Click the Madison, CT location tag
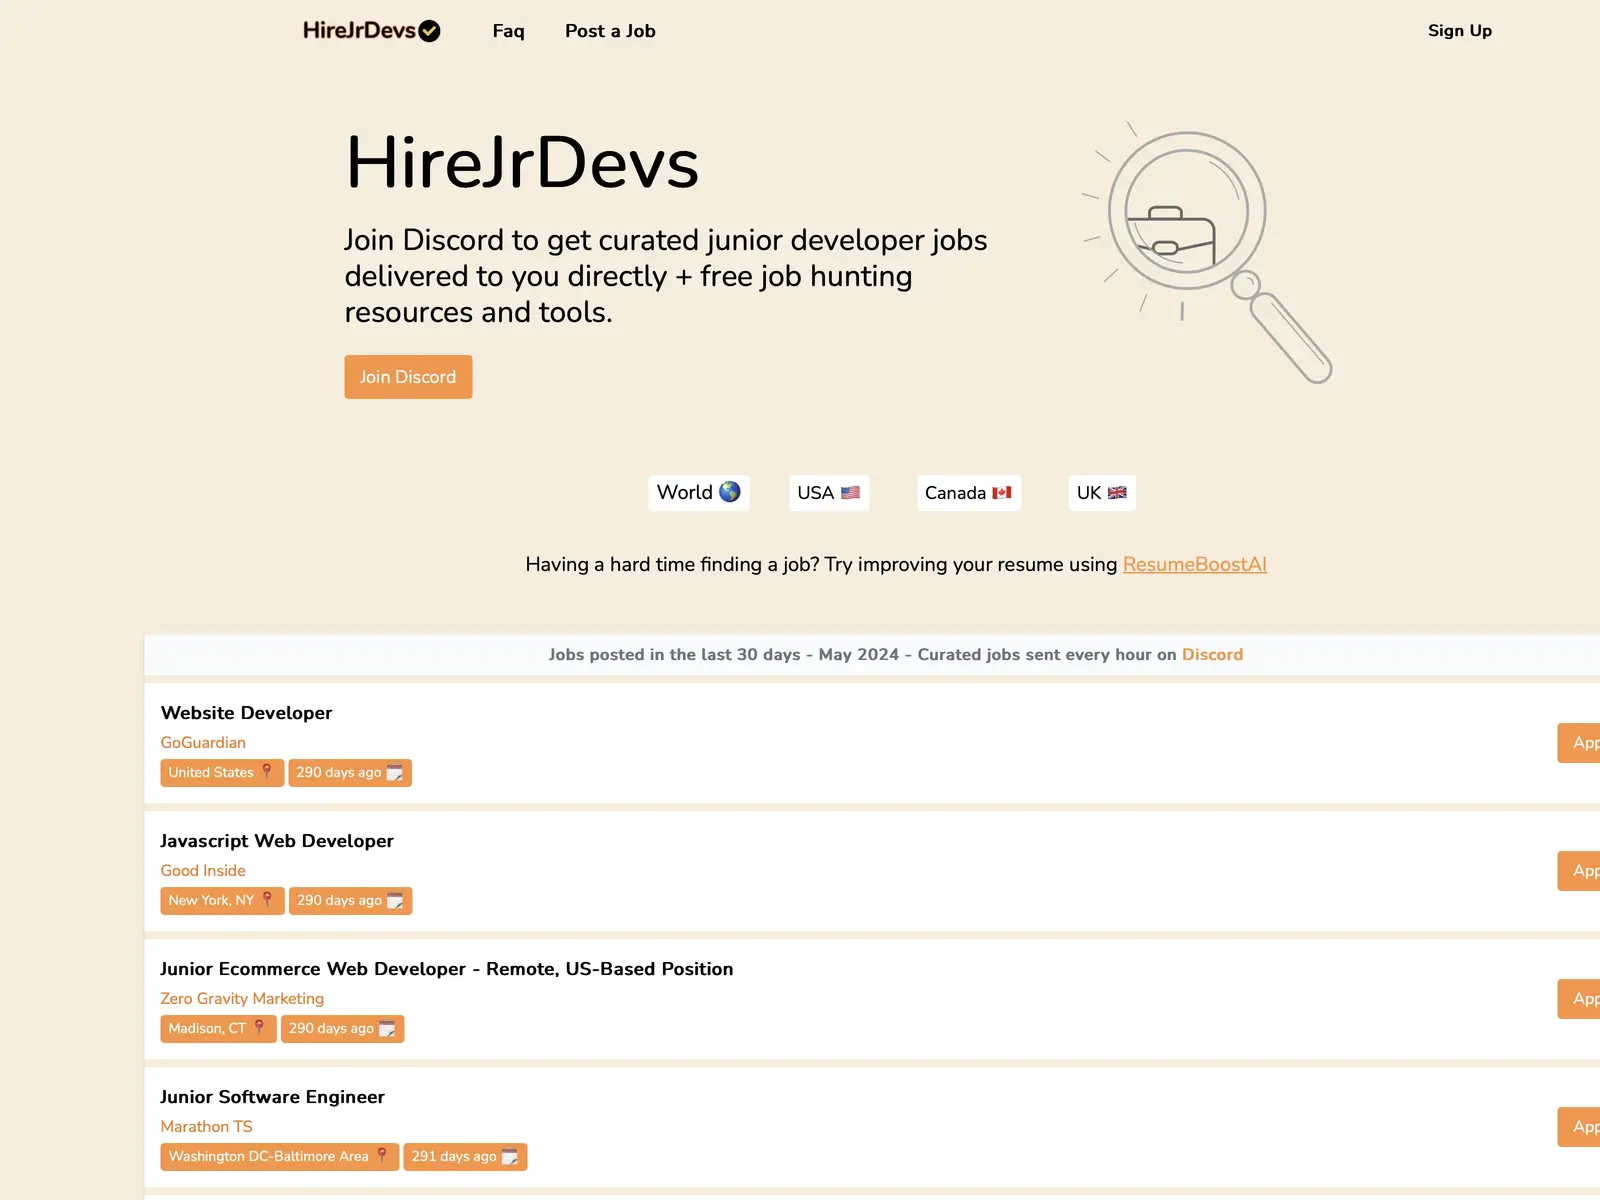The height and width of the screenshot is (1200, 1600). coord(218,1029)
